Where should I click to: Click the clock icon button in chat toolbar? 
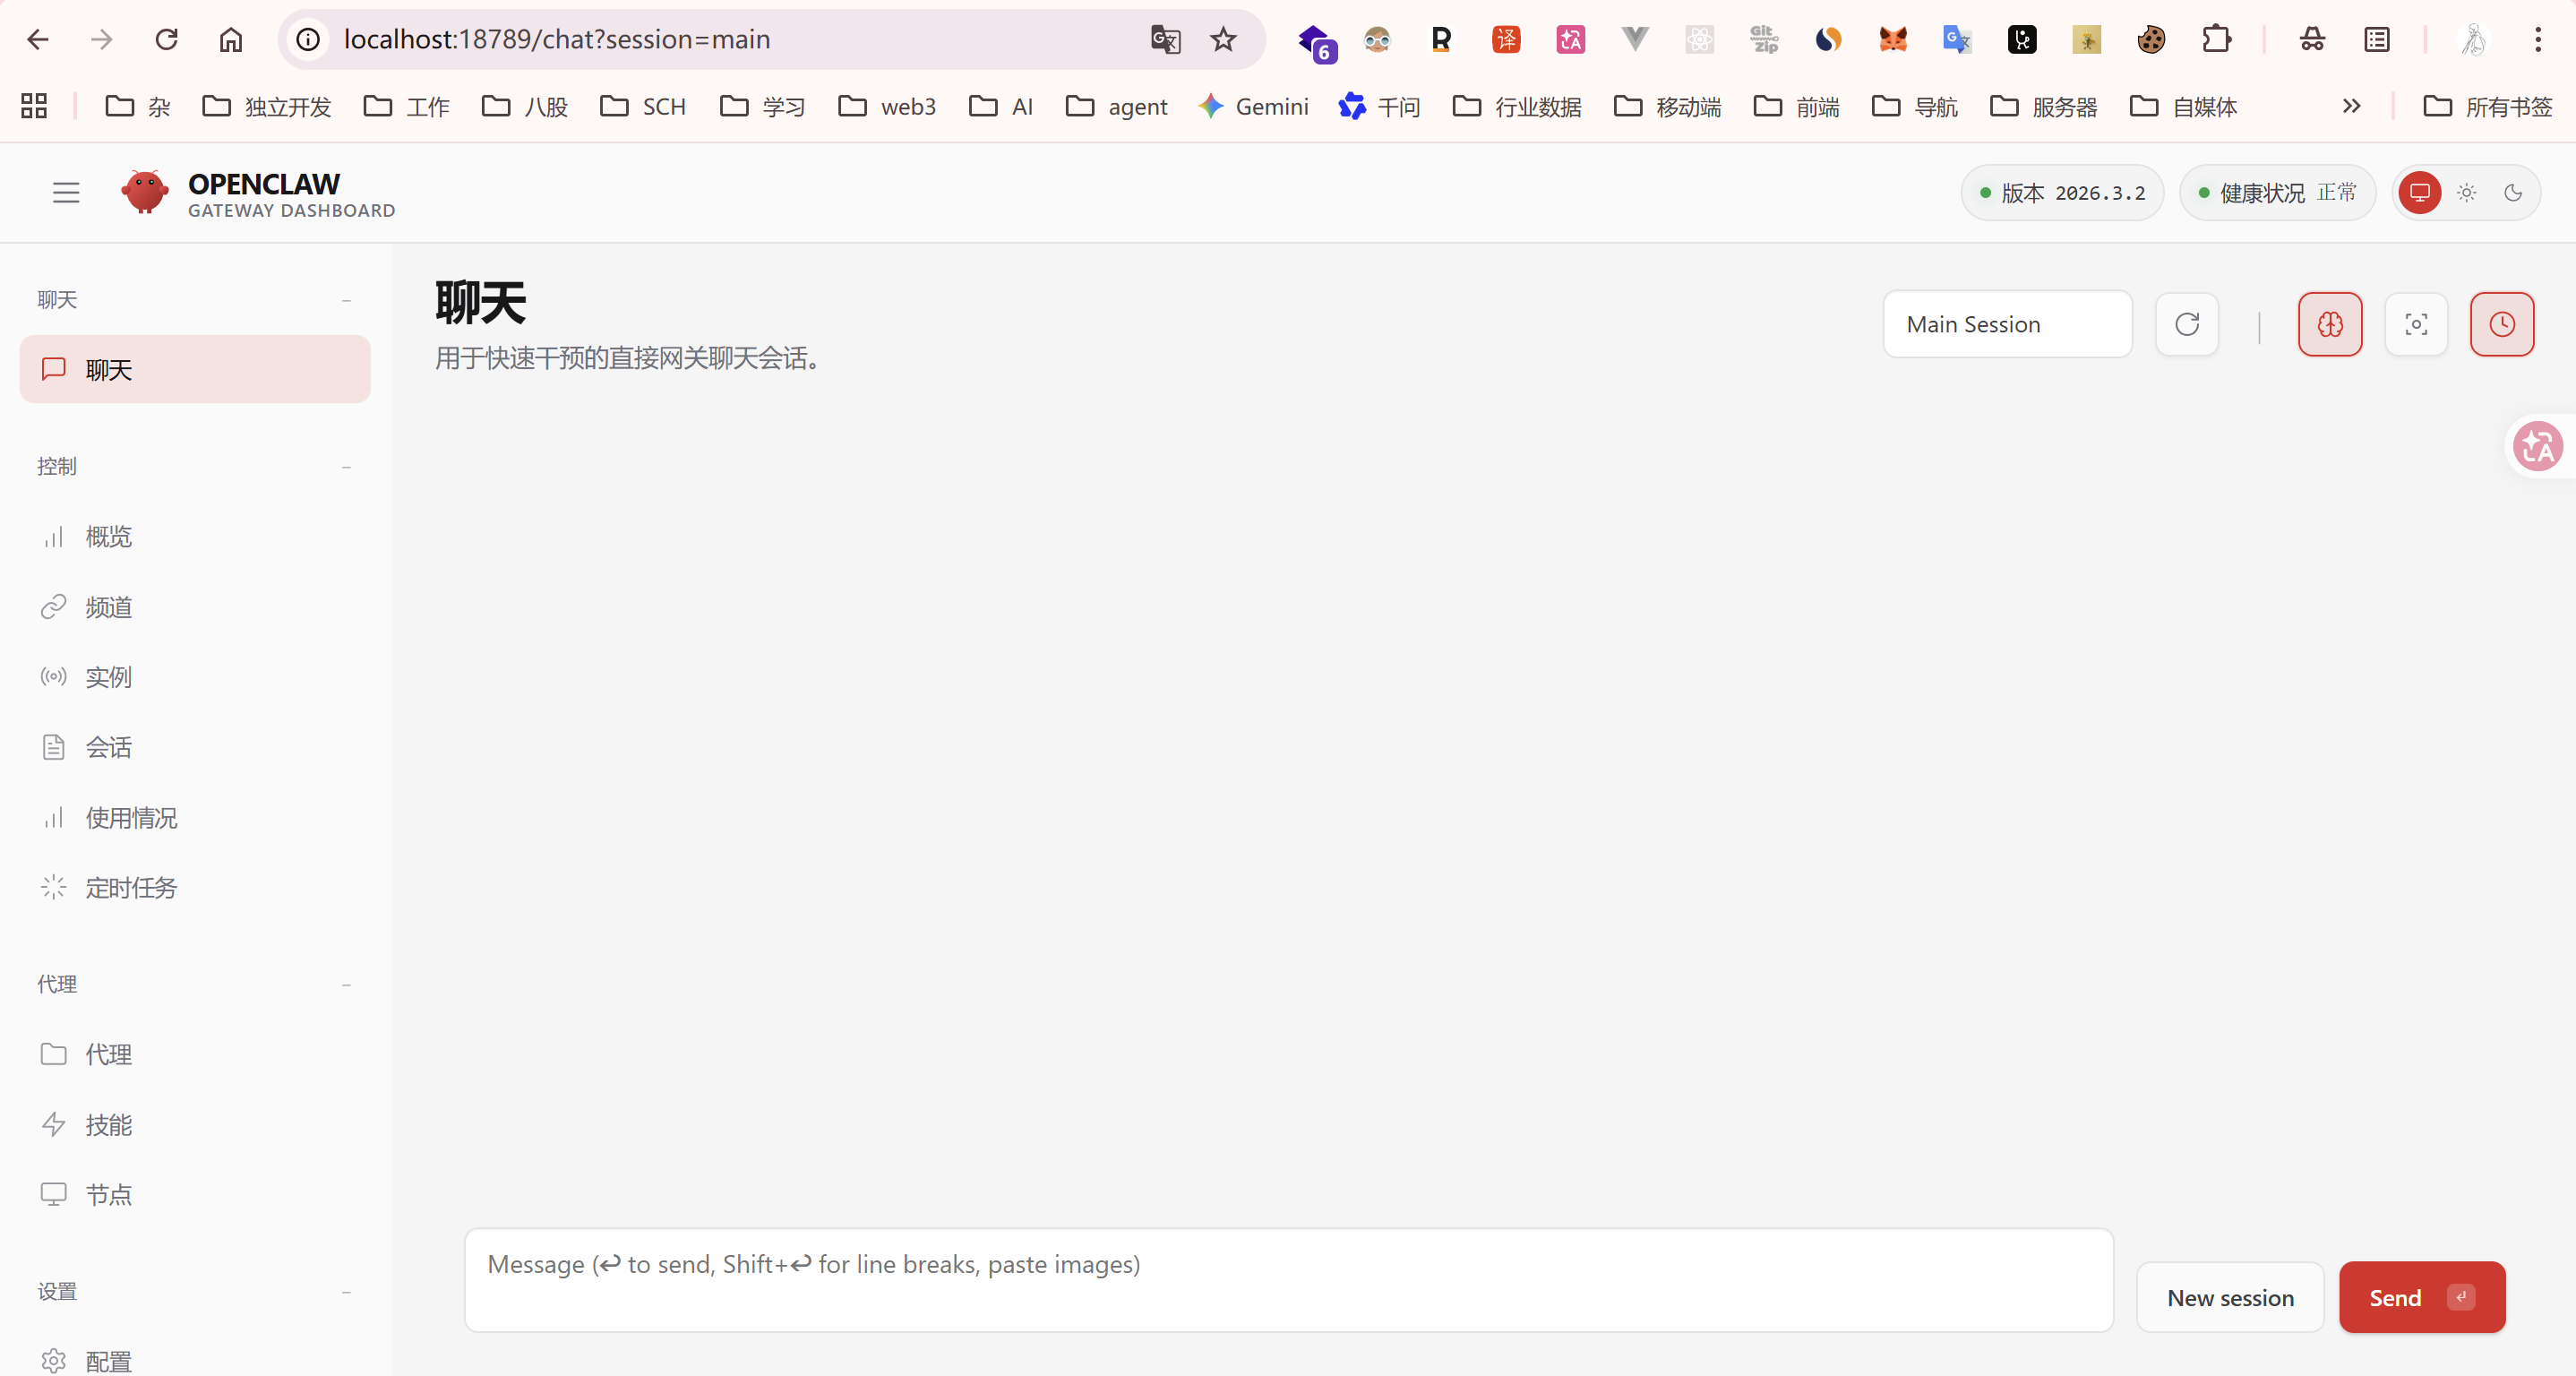coord(2502,324)
